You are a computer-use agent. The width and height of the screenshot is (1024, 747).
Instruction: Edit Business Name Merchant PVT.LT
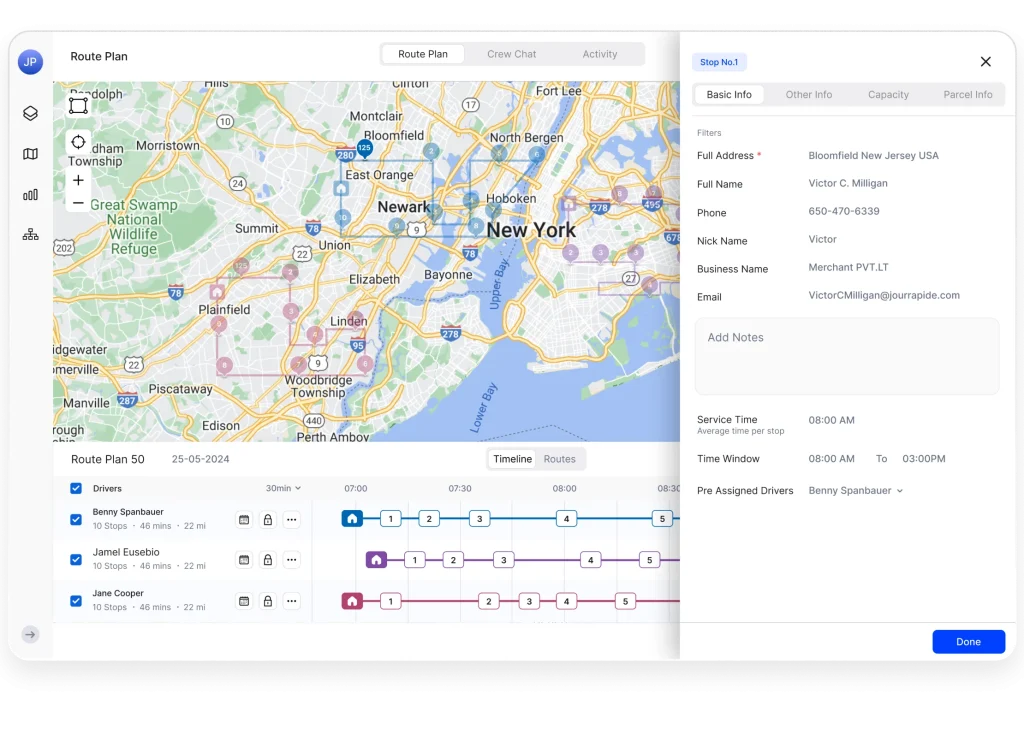(848, 267)
